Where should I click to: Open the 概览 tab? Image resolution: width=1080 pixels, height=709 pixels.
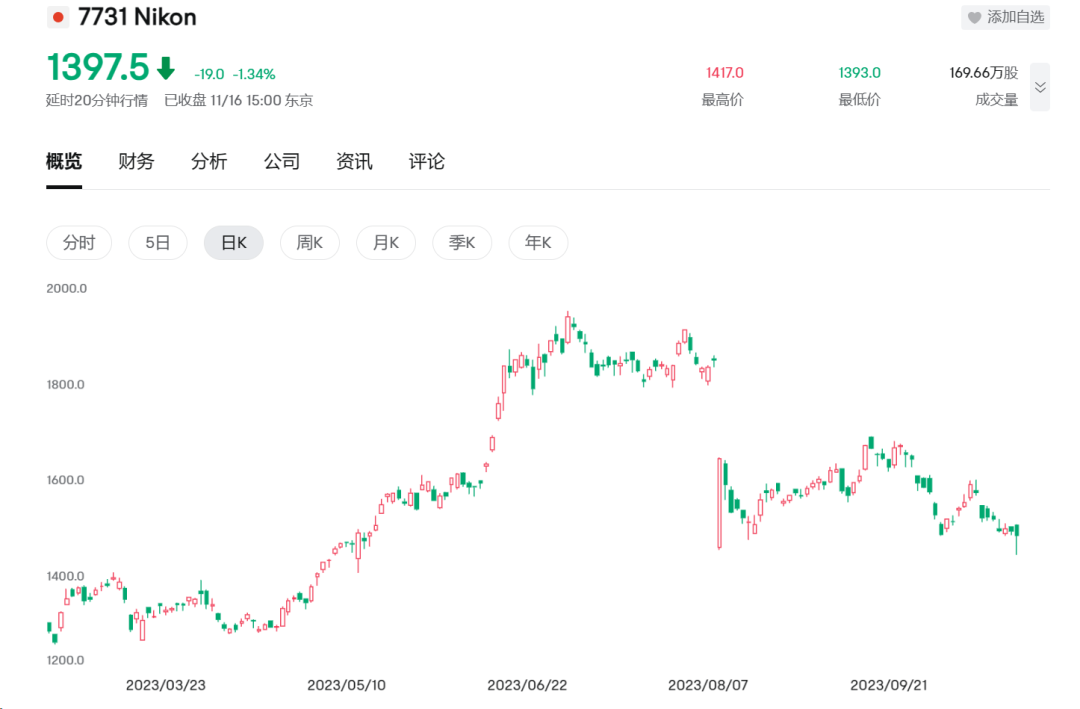tap(64, 162)
